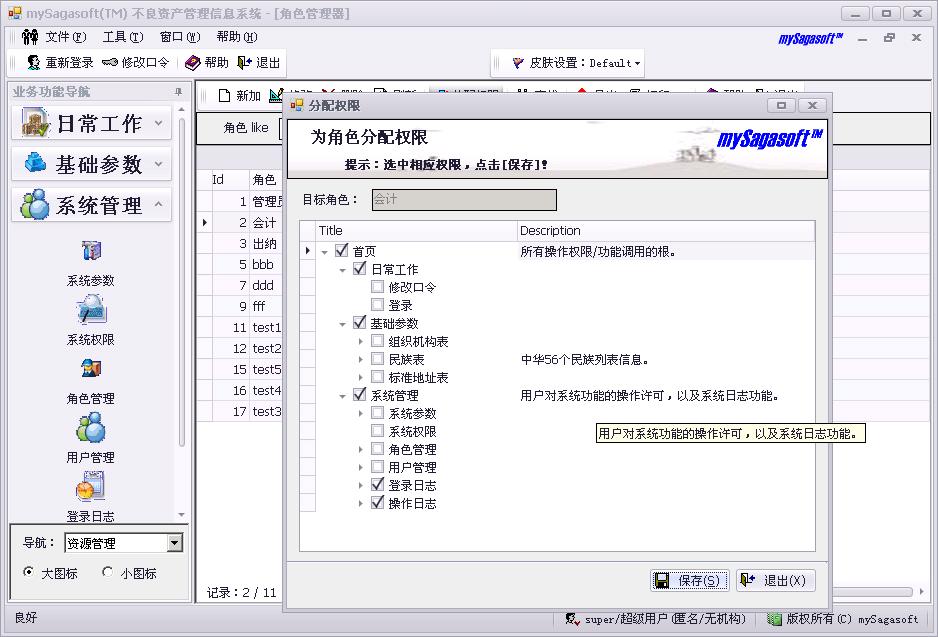
Task: Check the 组织机构表 checkbox
Action: coord(377,340)
